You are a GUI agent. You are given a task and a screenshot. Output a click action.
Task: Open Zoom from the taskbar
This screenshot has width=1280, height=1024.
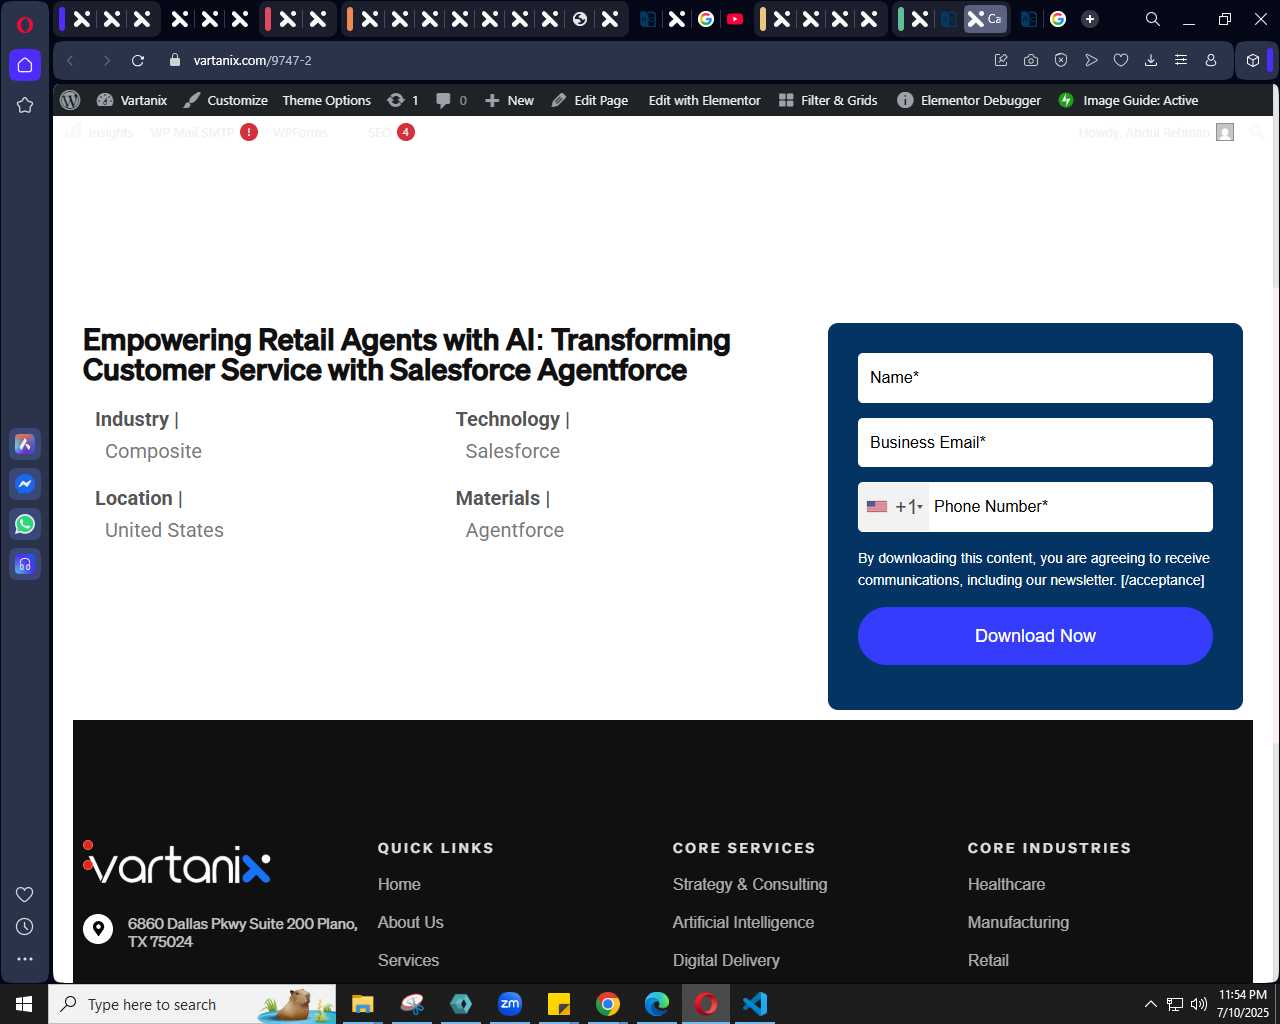pyautogui.click(x=510, y=1004)
